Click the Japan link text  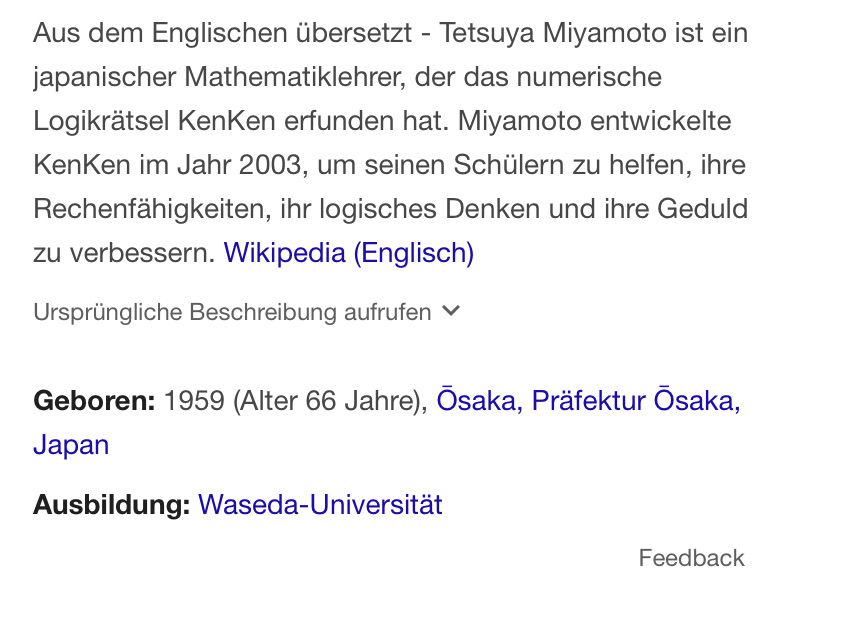pos(71,445)
